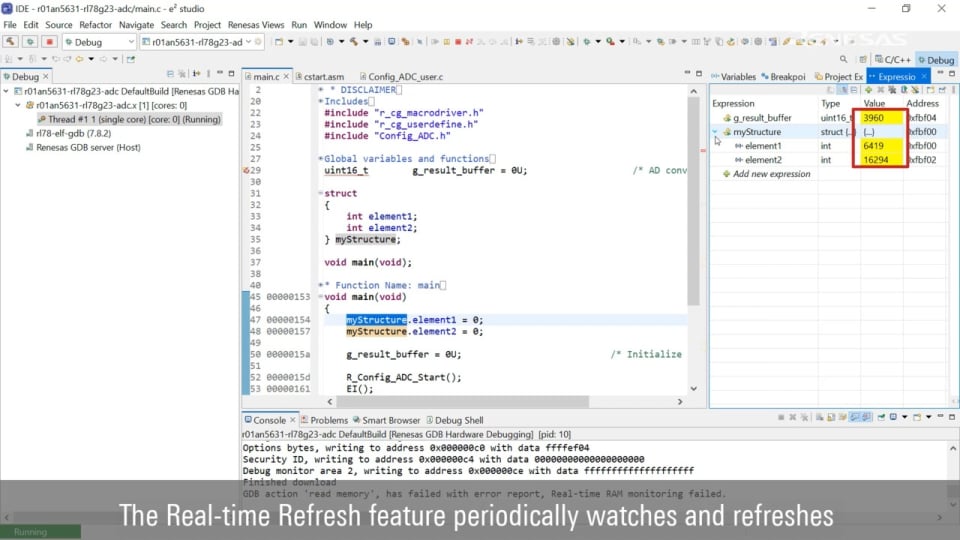Click the editor vertical scrollbar

click(693, 200)
